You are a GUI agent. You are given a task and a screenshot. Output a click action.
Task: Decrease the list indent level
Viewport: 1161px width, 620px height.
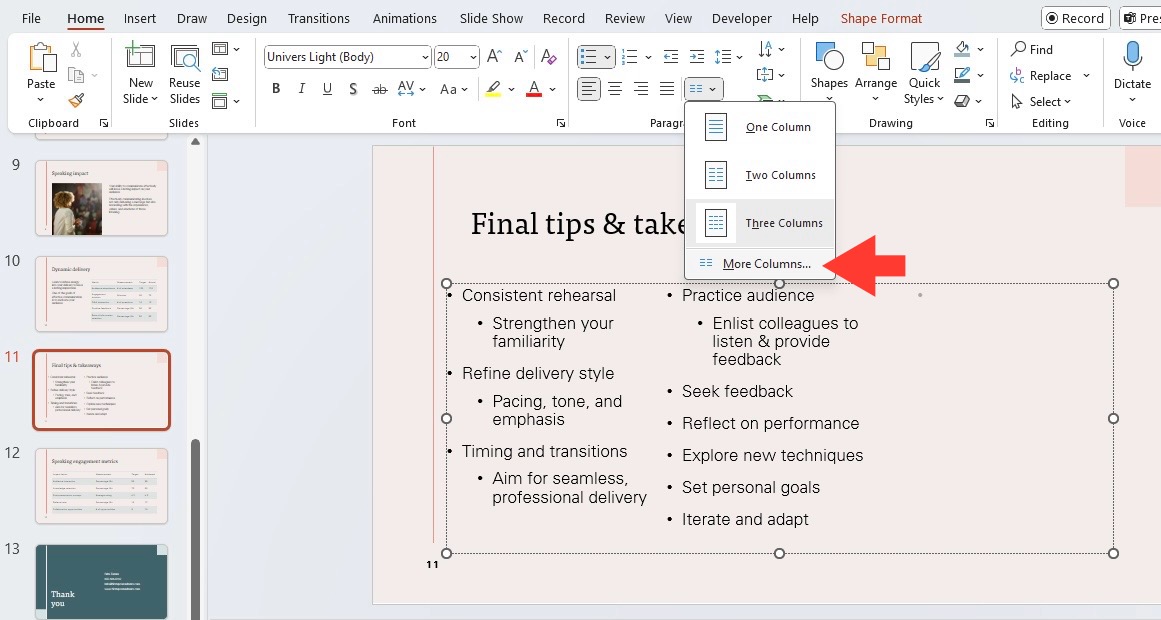pyautogui.click(x=671, y=56)
